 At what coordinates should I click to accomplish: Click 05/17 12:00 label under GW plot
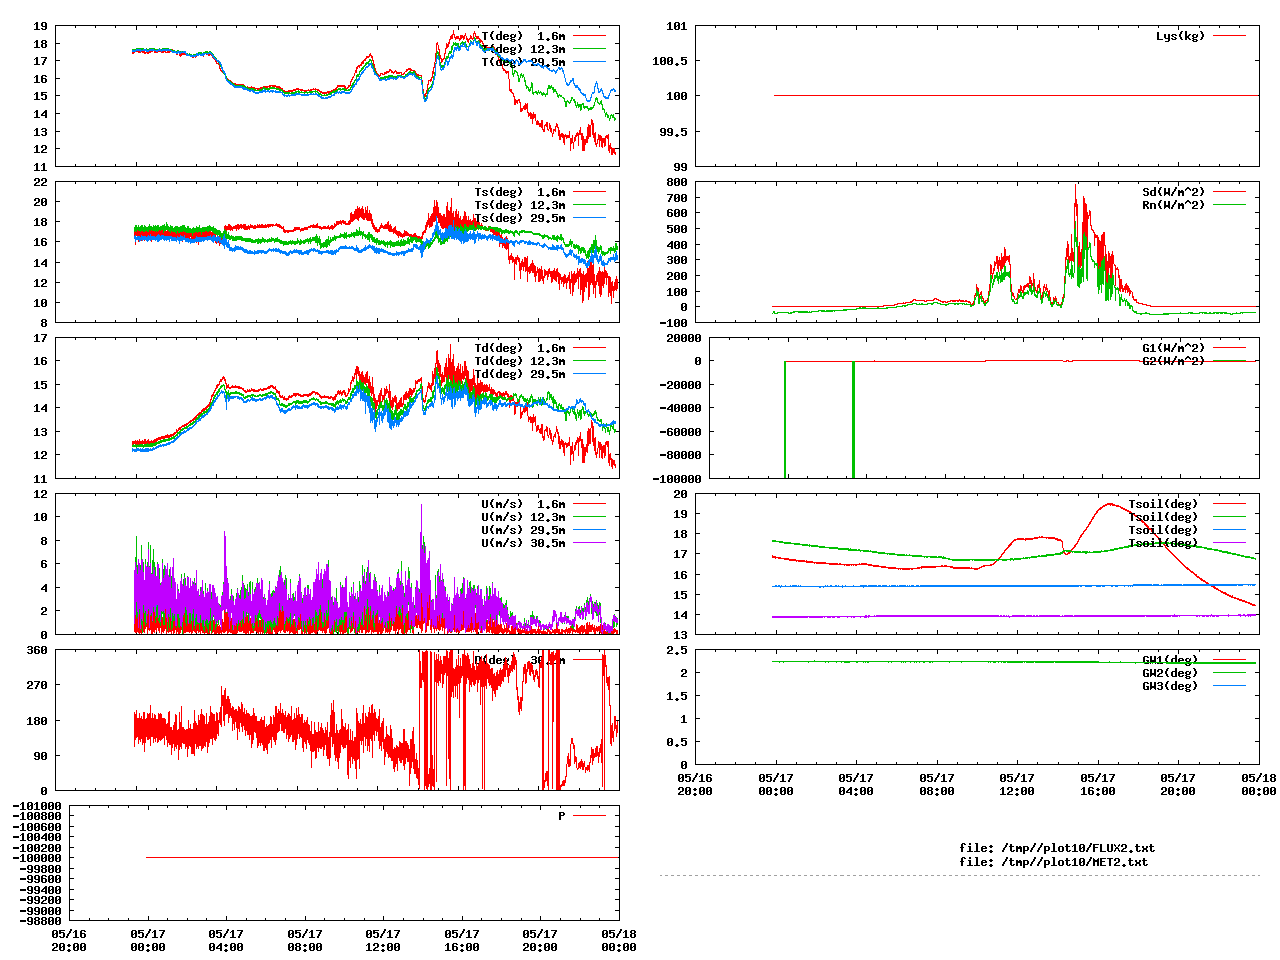[1017, 784]
